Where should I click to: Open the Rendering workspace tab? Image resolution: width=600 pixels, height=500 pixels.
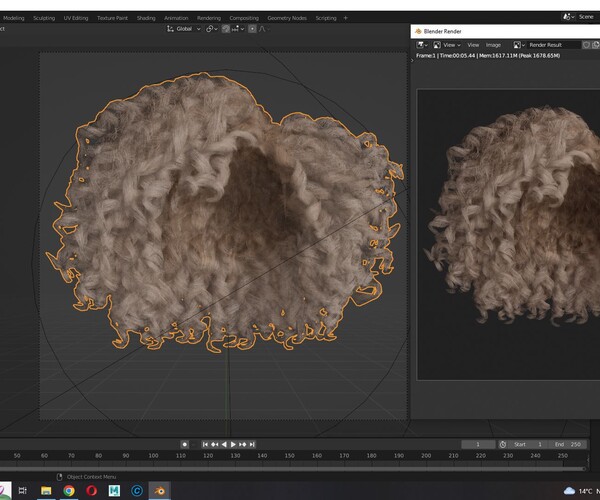tap(209, 18)
